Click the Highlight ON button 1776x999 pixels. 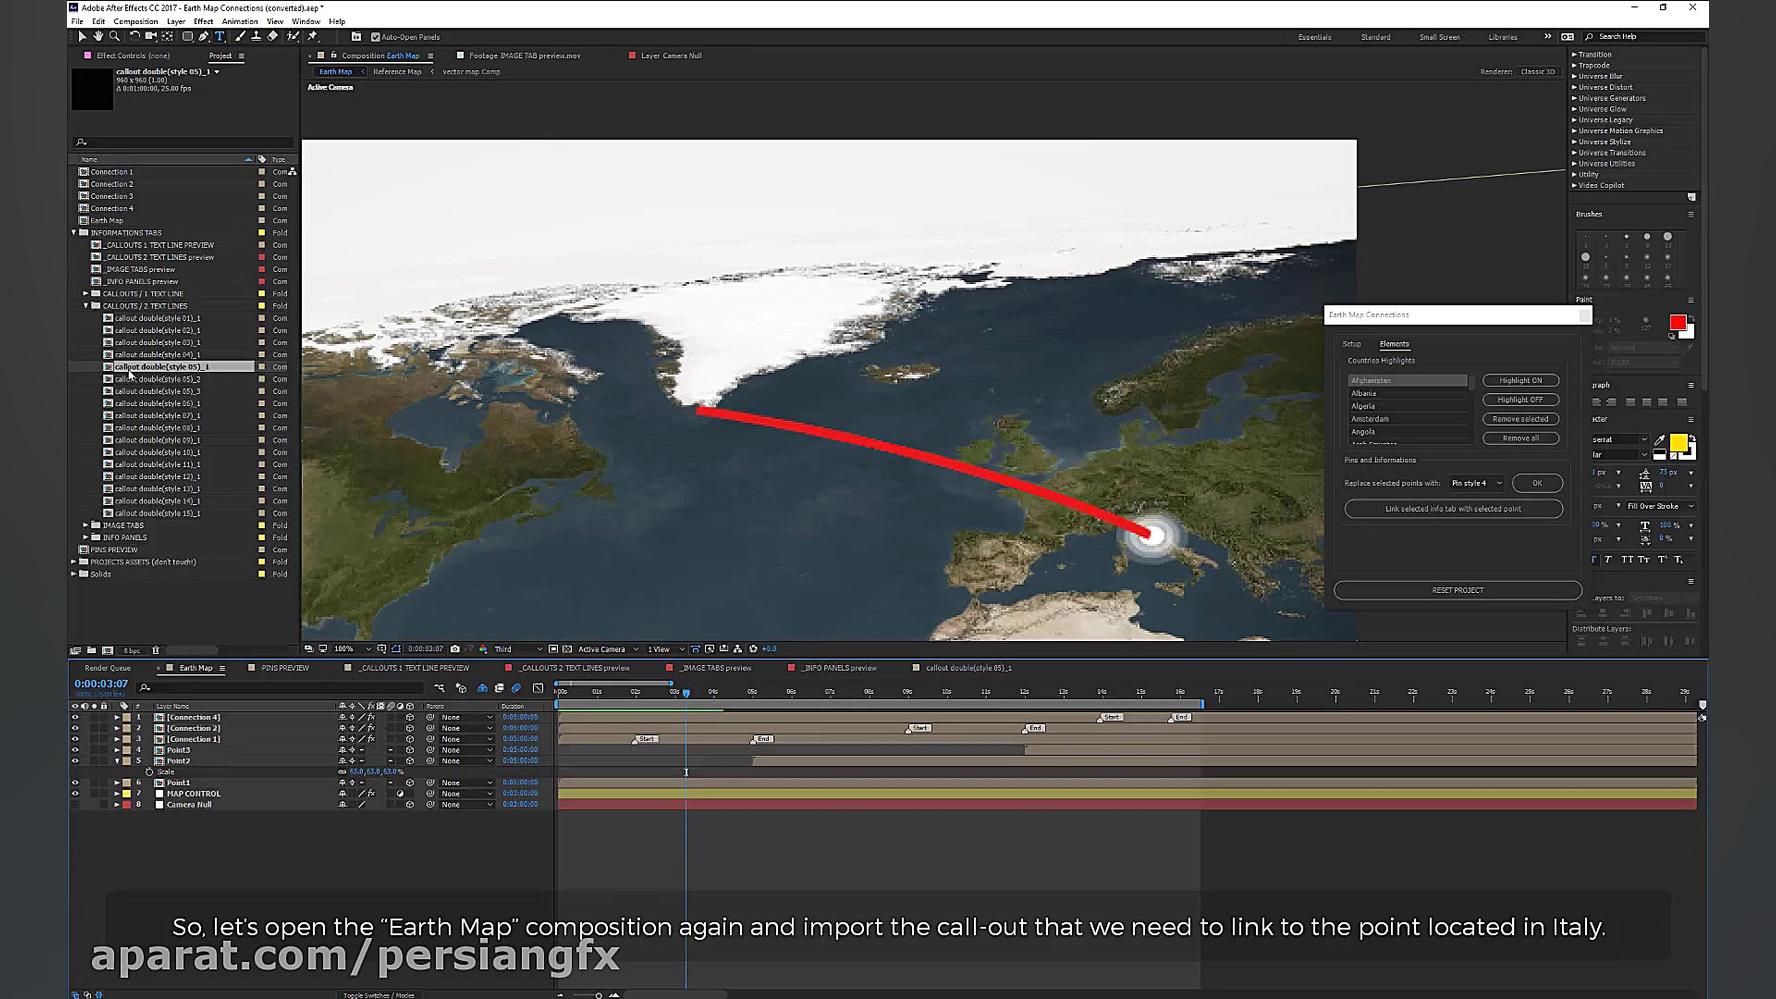(1520, 381)
